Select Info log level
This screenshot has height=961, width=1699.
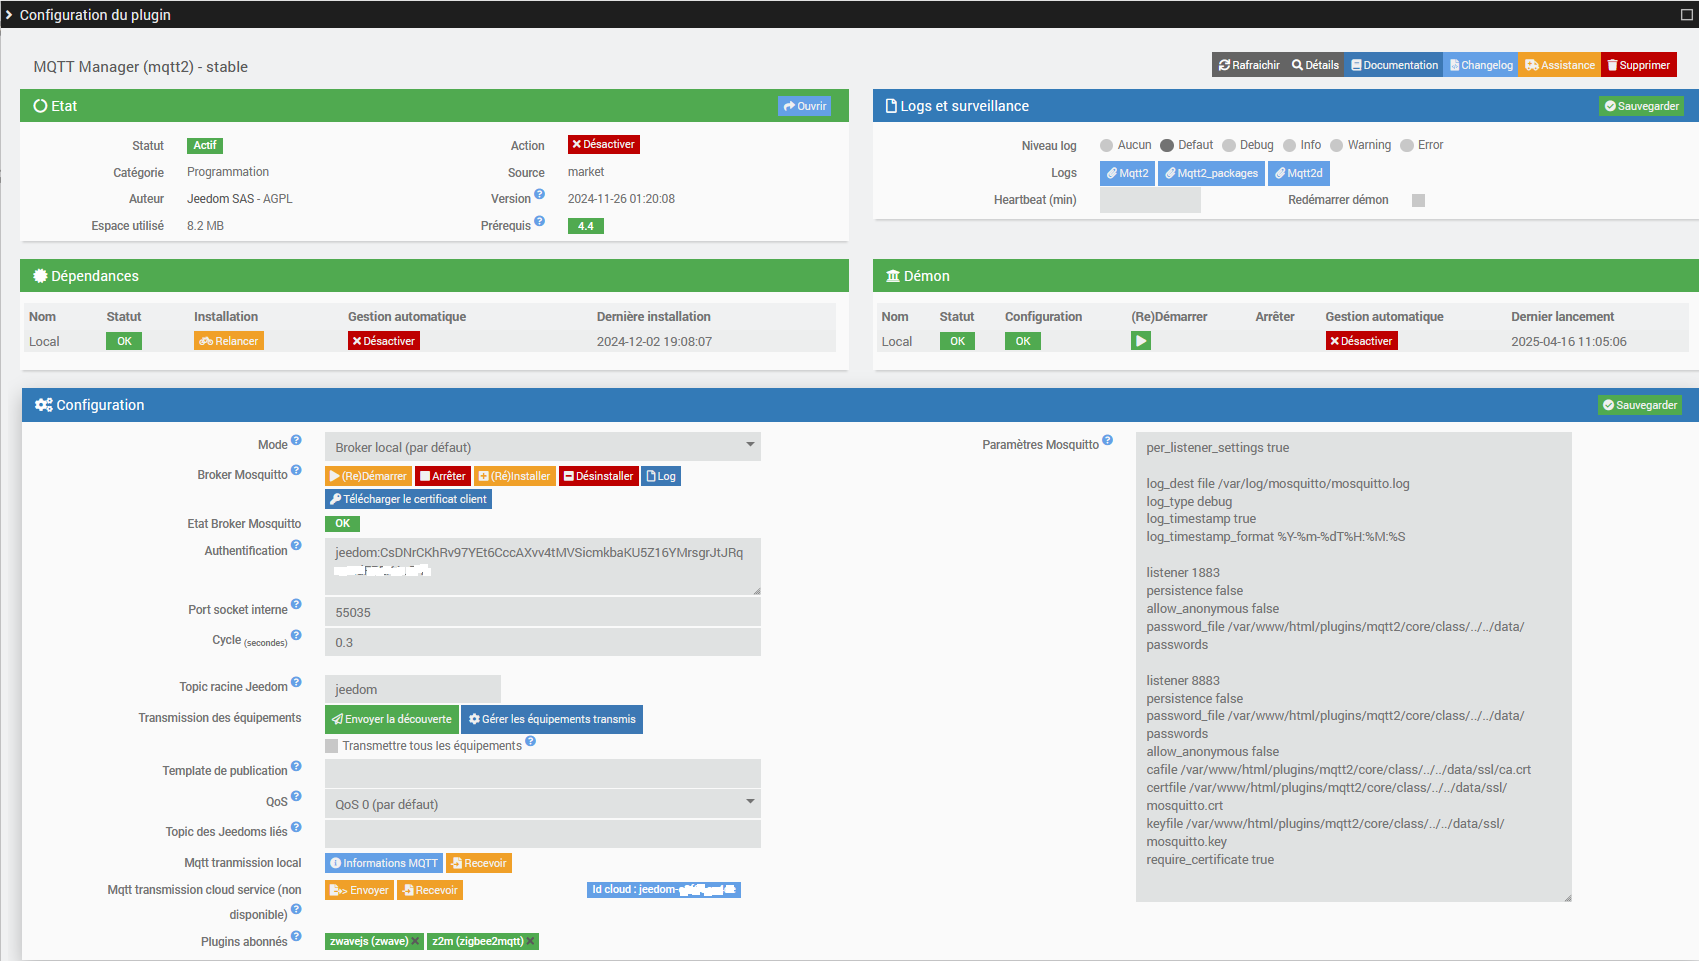point(1290,145)
